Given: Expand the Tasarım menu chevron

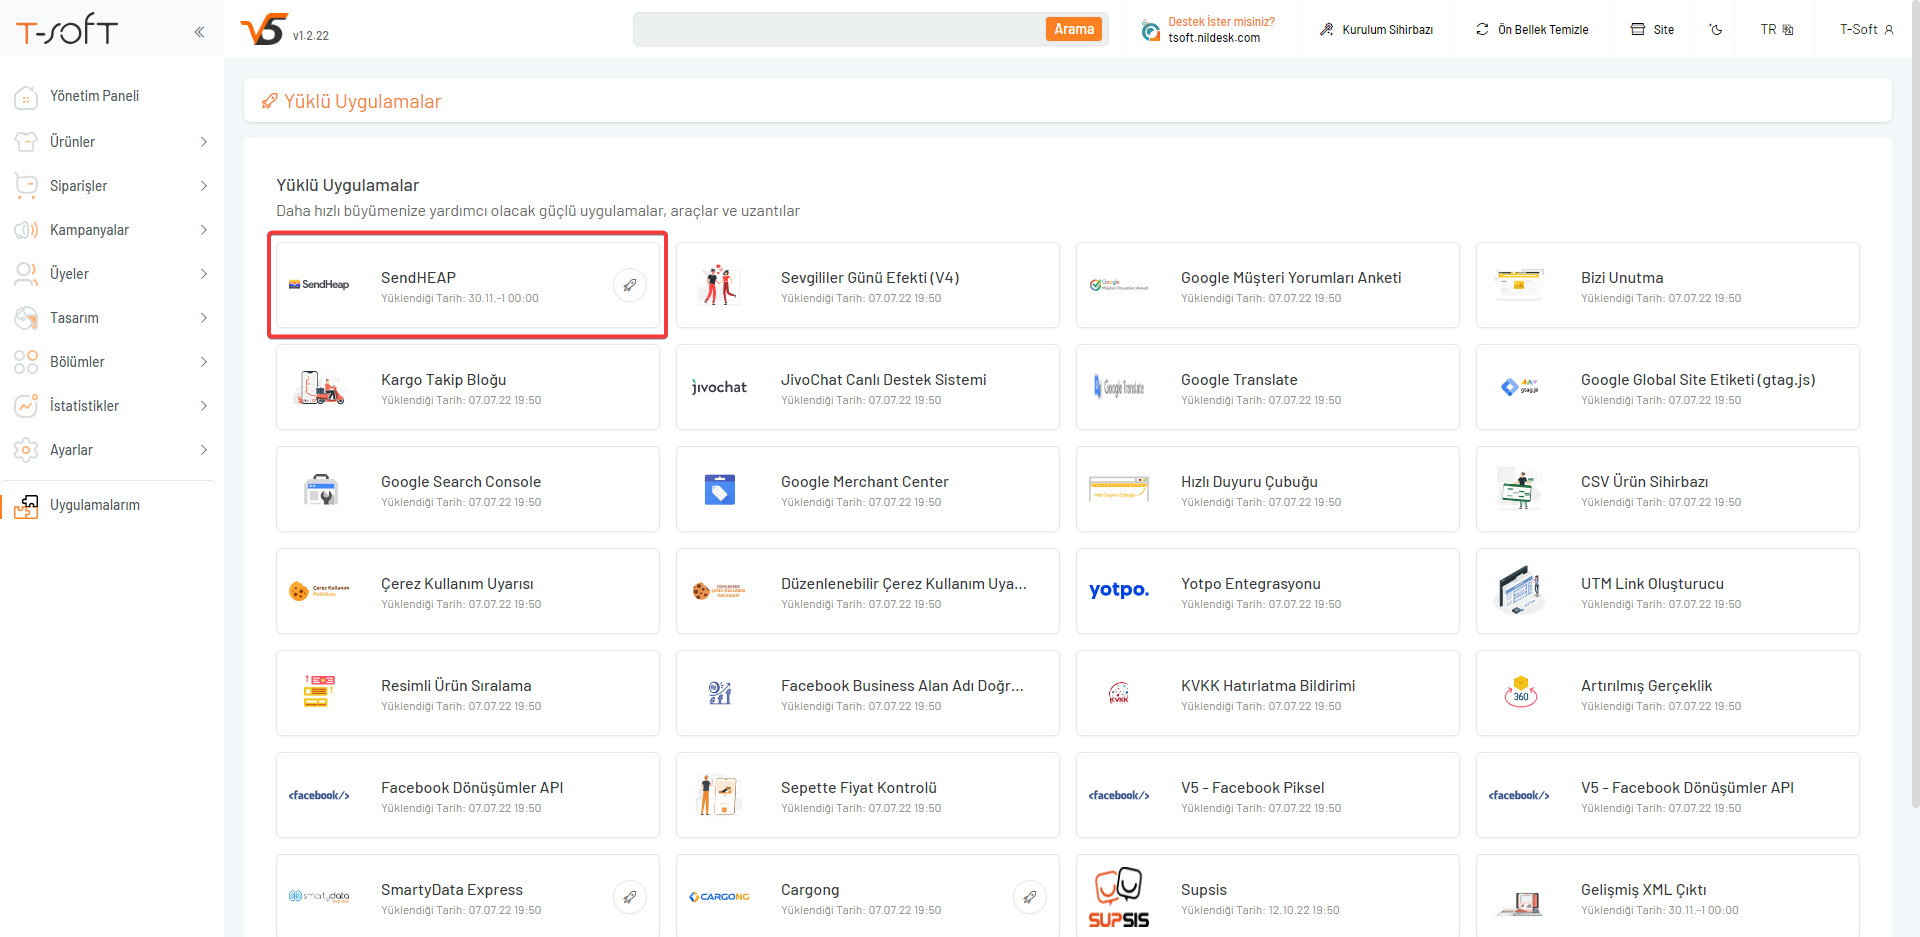Looking at the screenshot, I should [203, 318].
